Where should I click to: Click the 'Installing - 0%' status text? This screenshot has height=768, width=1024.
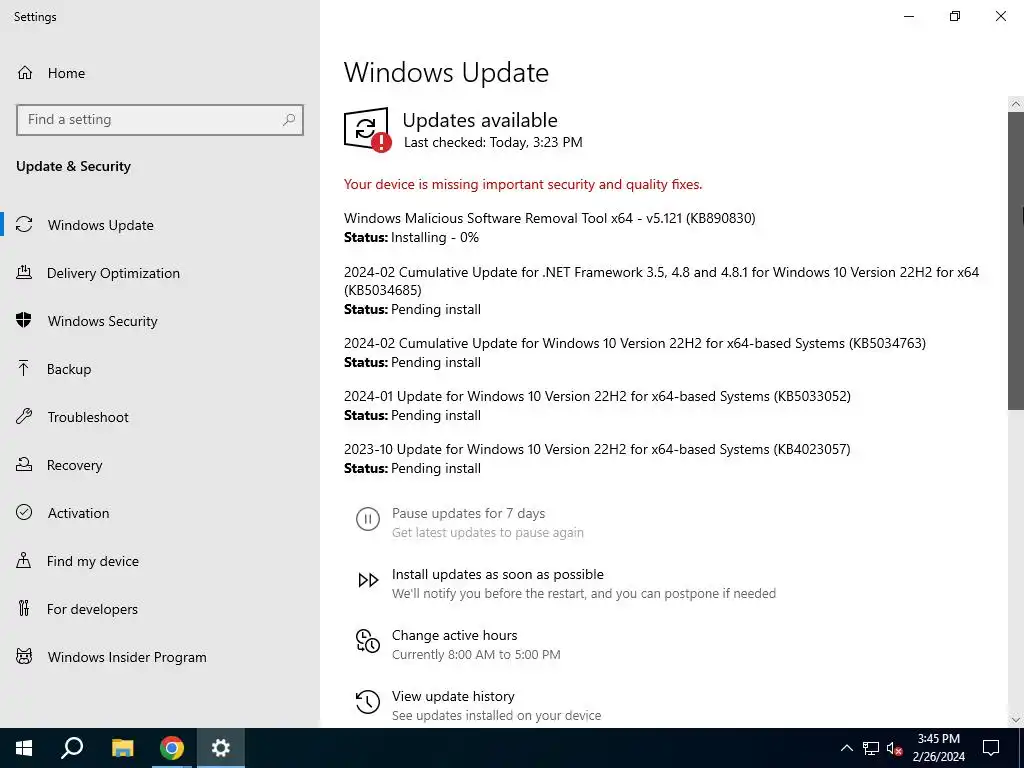[435, 237]
